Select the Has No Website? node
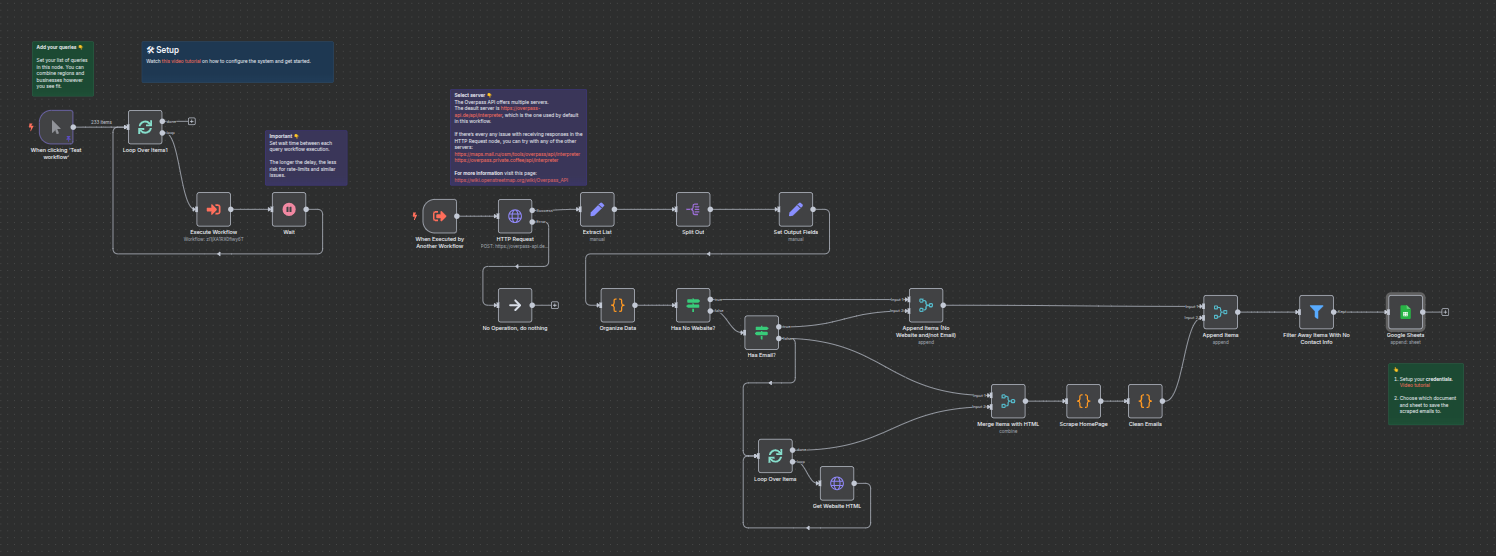The image size is (1496, 556). [693, 305]
